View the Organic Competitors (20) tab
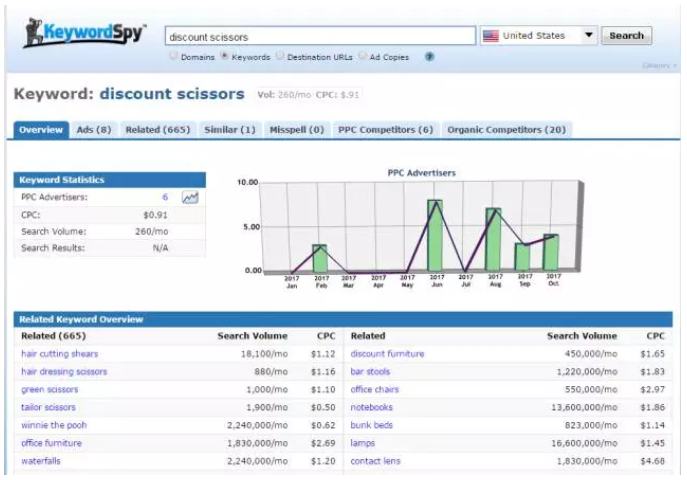Viewport: 687px width, 480px height. click(x=506, y=130)
